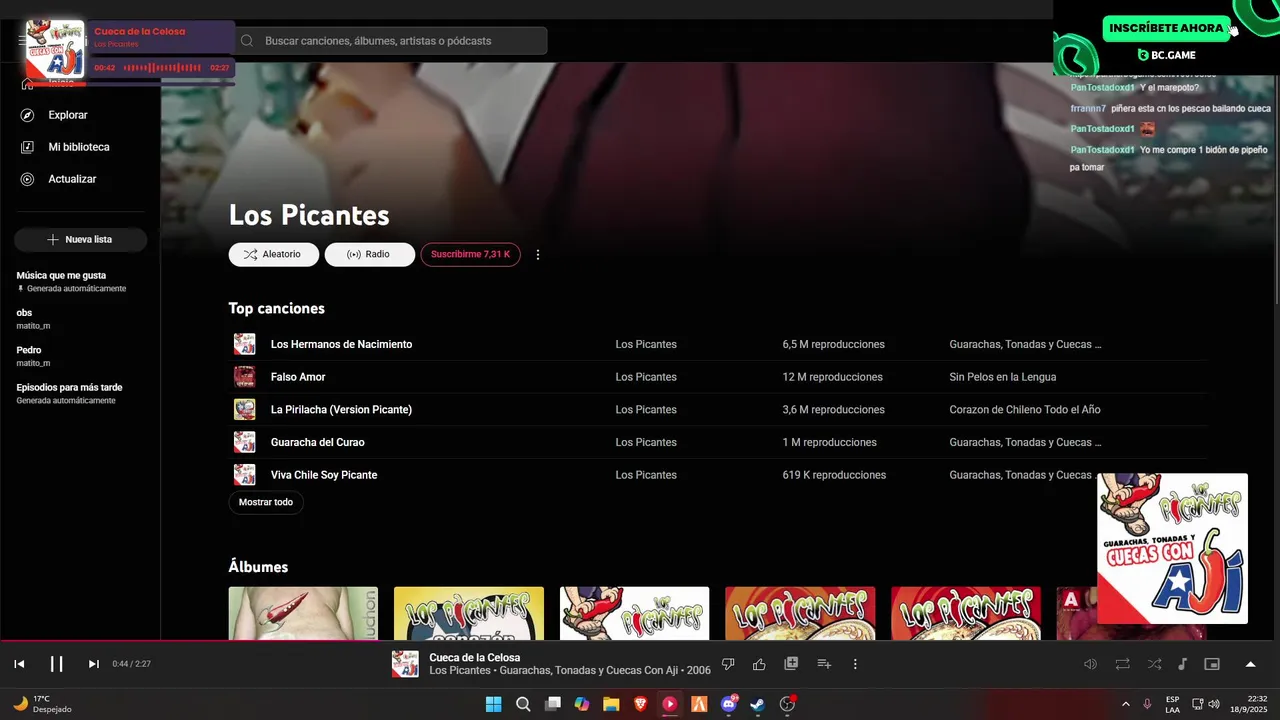Pause the current song
The width and height of the screenshot is (1280, 720).
click(57, 664)
